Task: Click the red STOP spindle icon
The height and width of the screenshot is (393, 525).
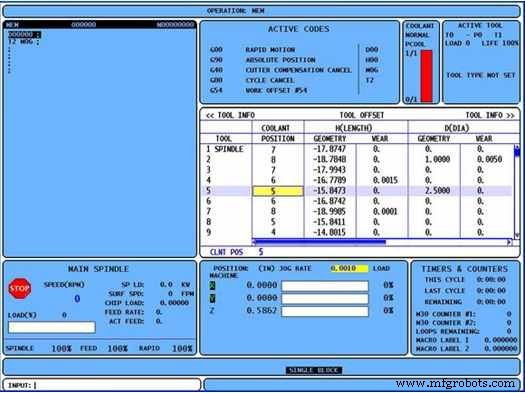Action: click(x=20, y=288)
